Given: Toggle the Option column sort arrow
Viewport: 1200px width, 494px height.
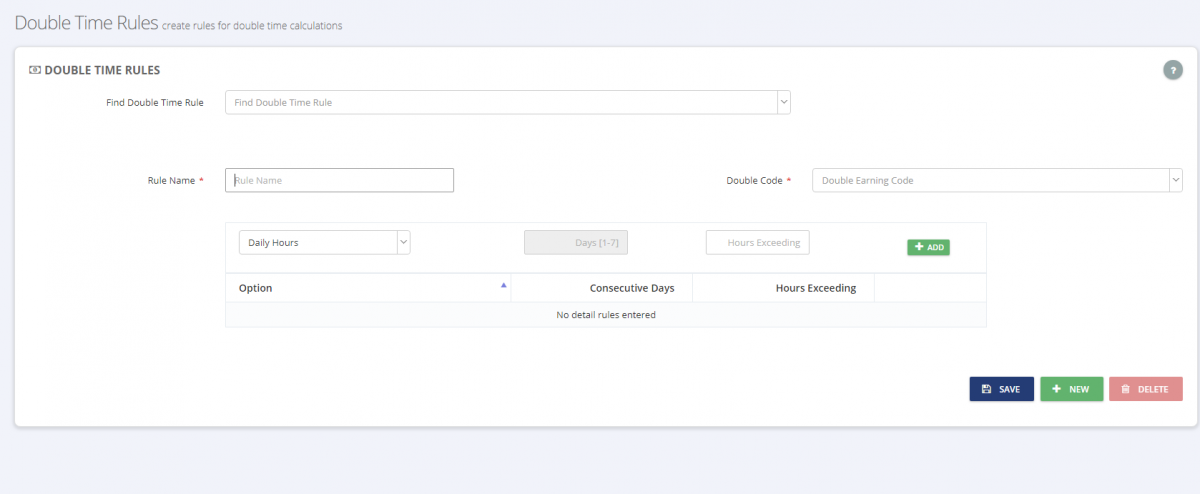Looking at the screenshot, I should [503, 285].
